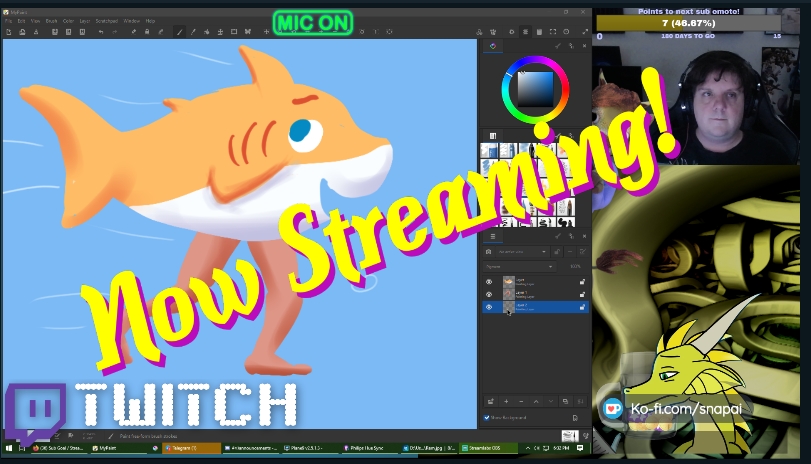The width and height of the screenshot is (811, 464).
Task: Remove the layer with the minus button
Action: click(x=521, y=401)
